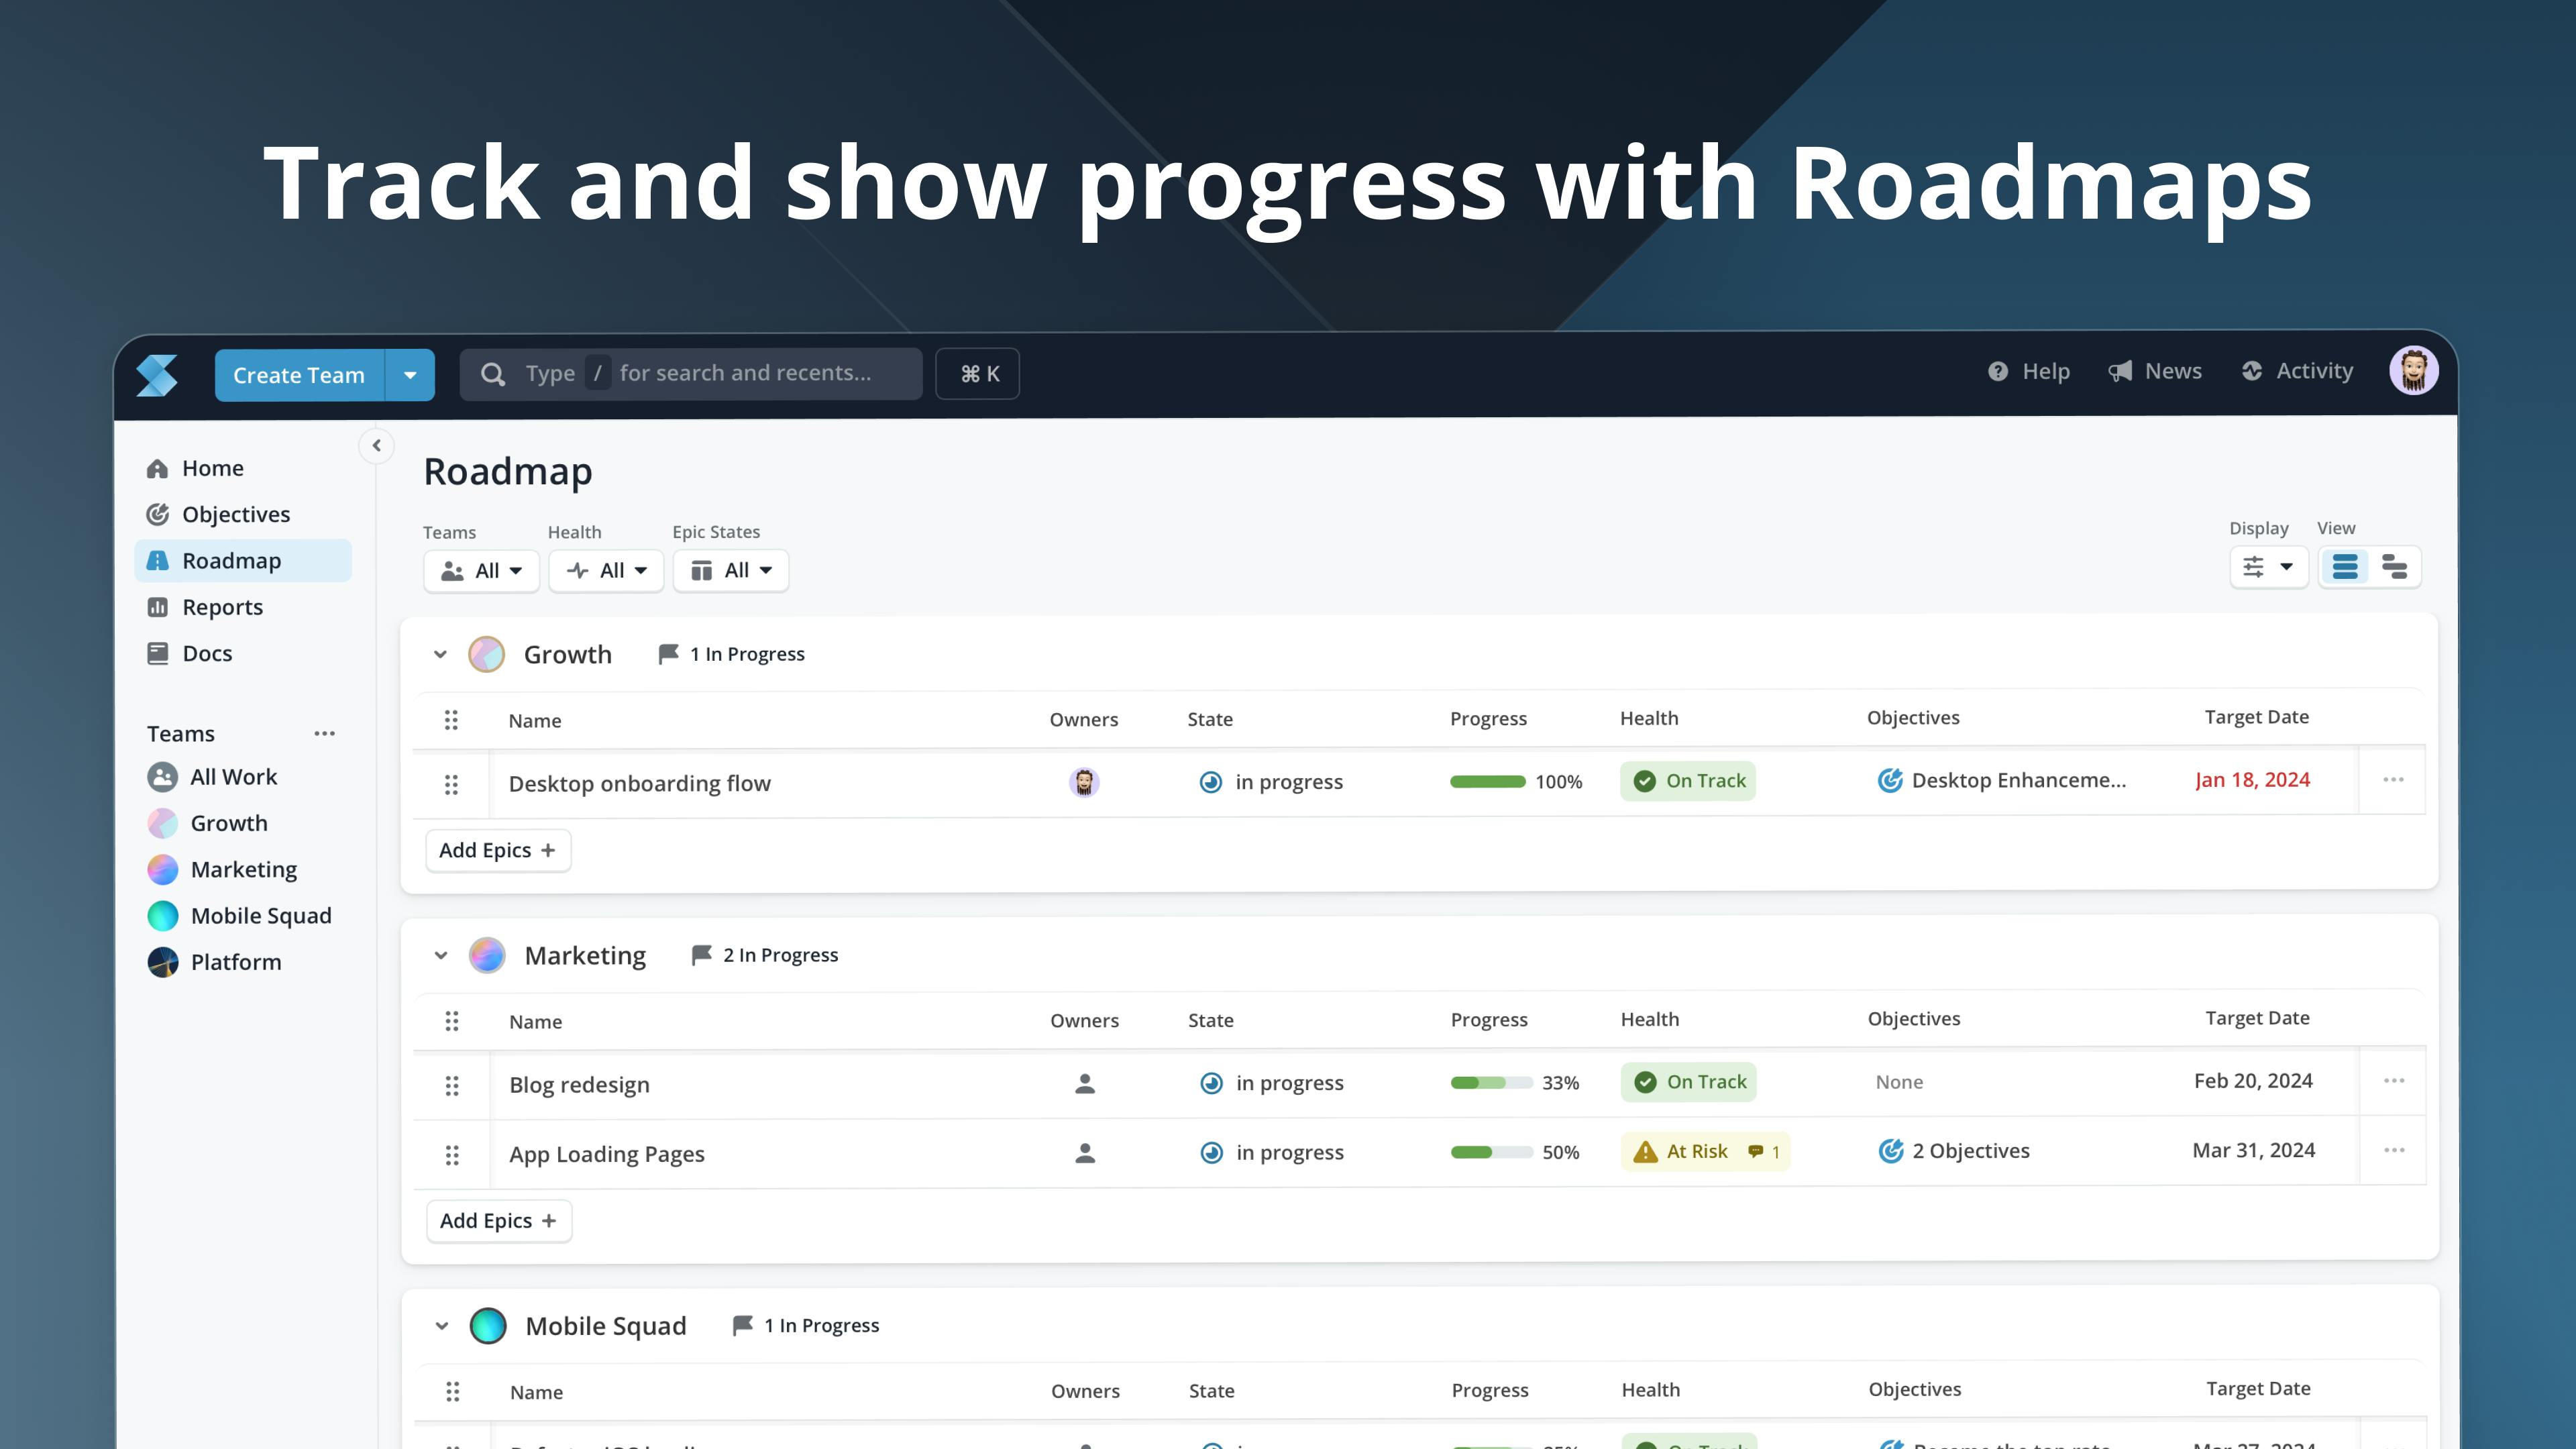Click drag handle for Desktop onboarding flow

[452, 784]
